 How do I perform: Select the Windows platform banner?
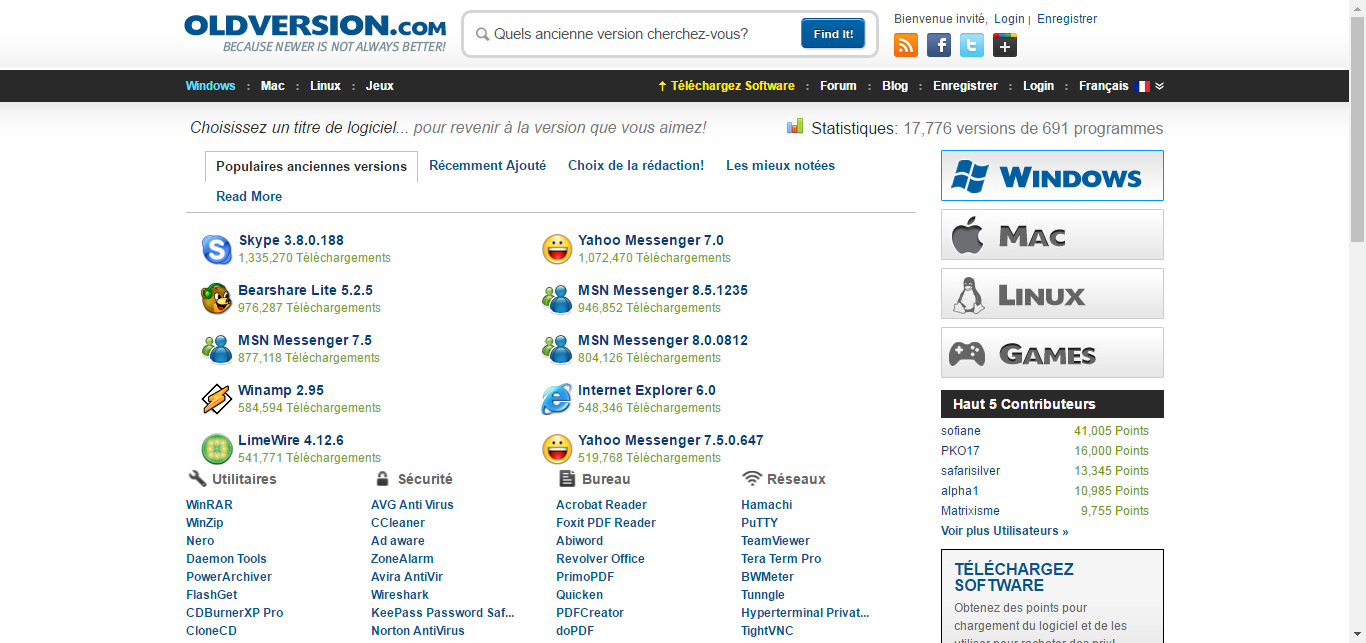point(1052,175)
